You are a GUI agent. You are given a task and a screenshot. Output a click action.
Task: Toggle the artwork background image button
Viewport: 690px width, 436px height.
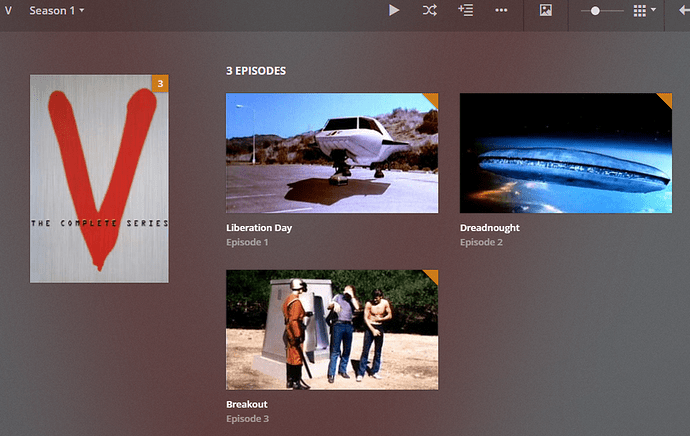[546, 10]
